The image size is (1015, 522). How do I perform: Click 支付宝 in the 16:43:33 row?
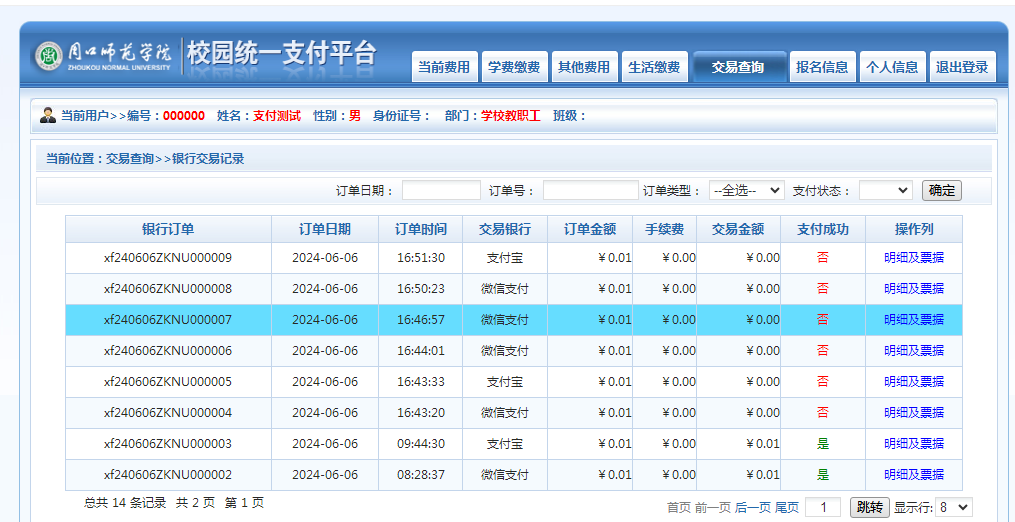[505, 382]
